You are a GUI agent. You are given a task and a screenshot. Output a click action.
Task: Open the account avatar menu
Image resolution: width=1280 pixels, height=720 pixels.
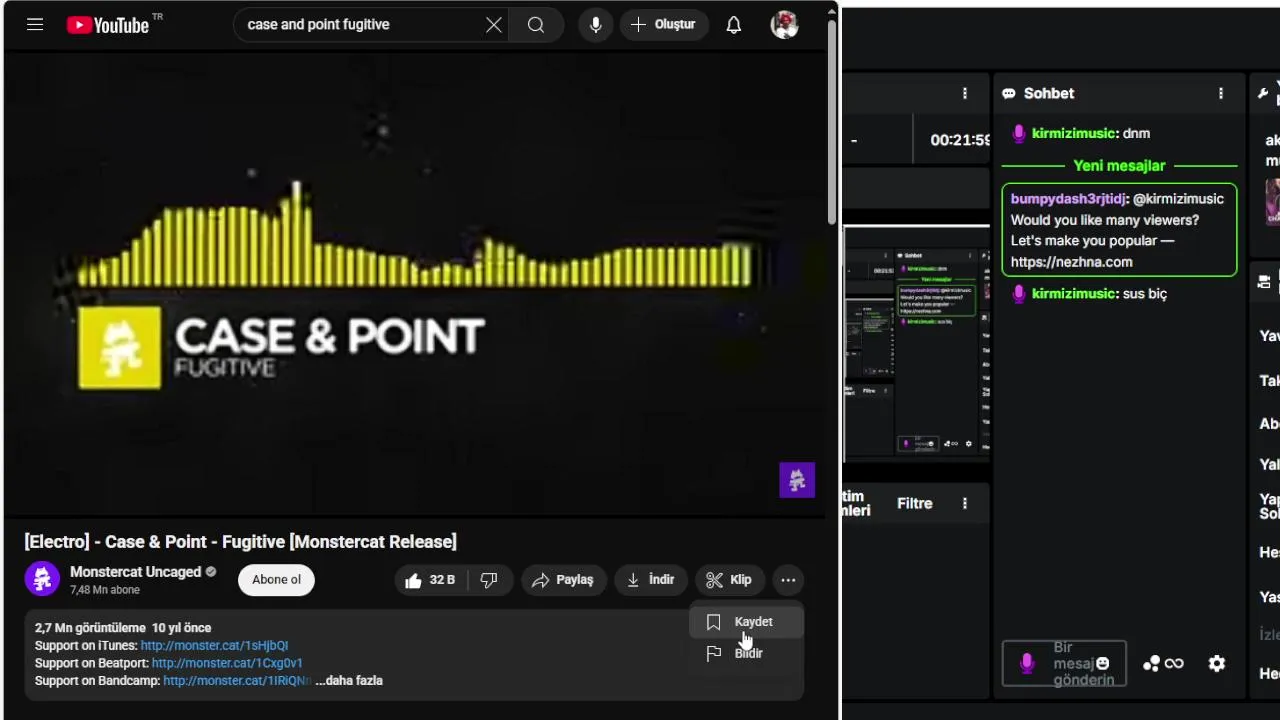click(x=785, y=25)
